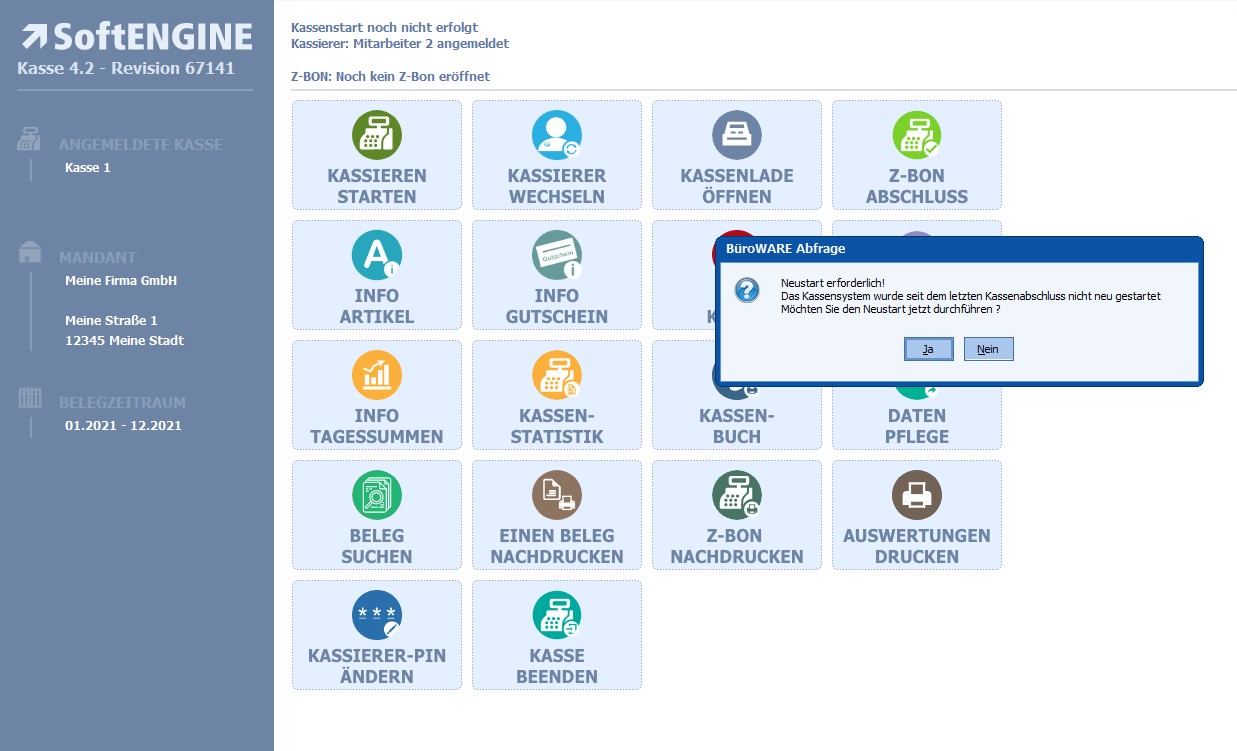Click the Info Gutschein voucher icon
The width and height of the screenshot is (1237, 751).
tap(557, 256)
